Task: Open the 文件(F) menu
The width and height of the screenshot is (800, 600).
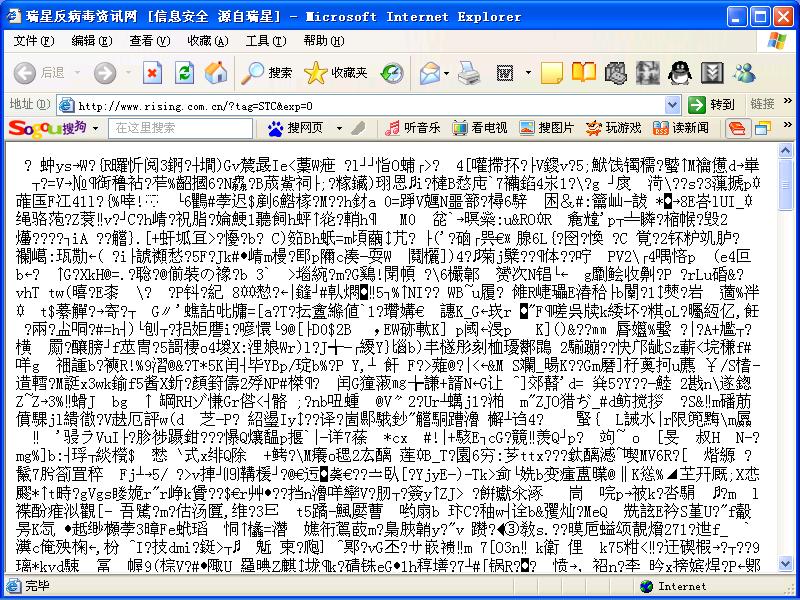Action: point(34,41)
